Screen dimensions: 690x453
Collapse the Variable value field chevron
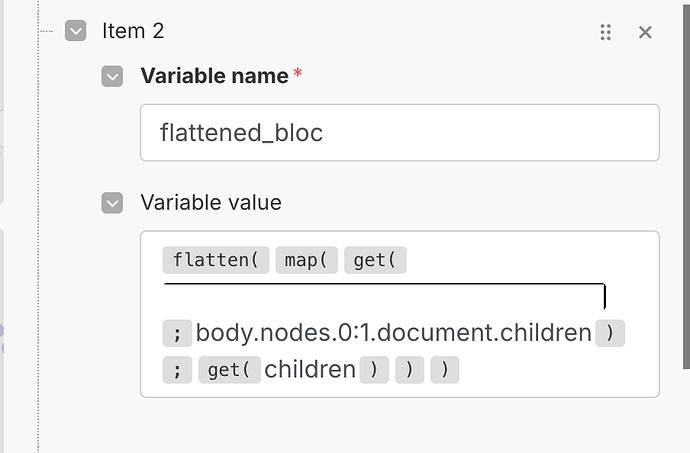[112, 203]
